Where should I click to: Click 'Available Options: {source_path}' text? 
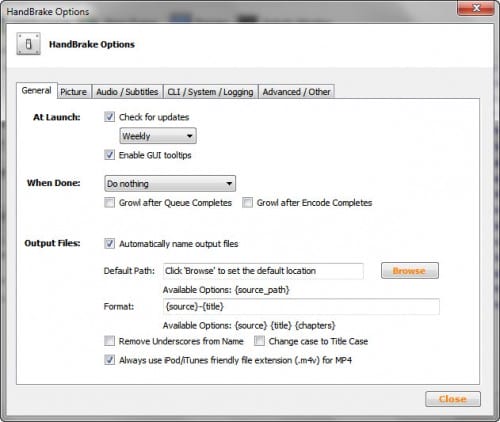(226, 290)
